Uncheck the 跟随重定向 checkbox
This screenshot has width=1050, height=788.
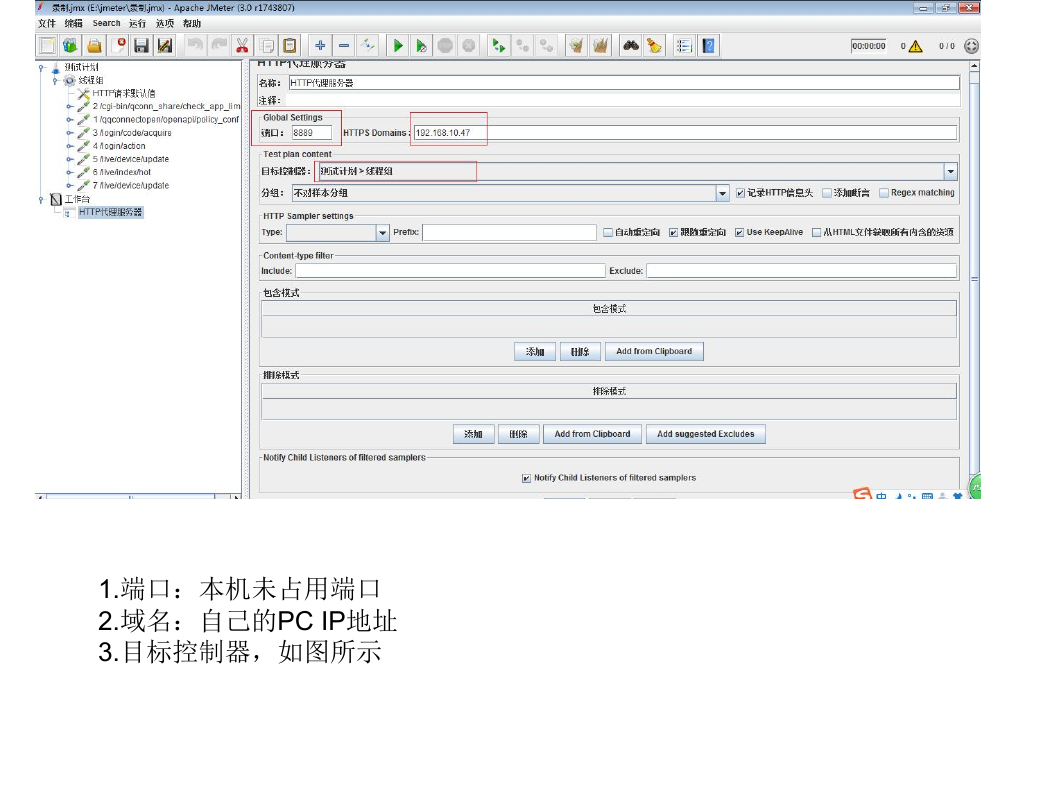(674, 232)
